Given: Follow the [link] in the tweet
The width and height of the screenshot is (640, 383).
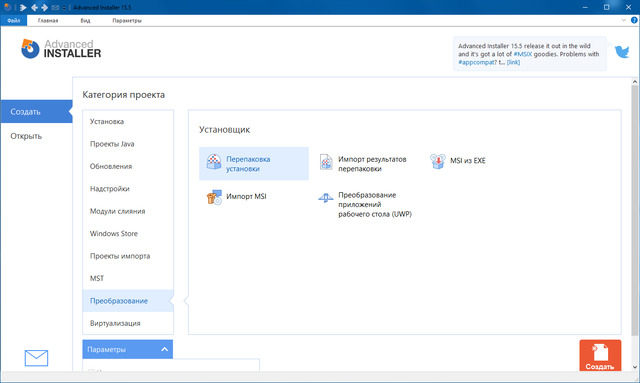Looking at the screenshot, I should pos(513,62).
